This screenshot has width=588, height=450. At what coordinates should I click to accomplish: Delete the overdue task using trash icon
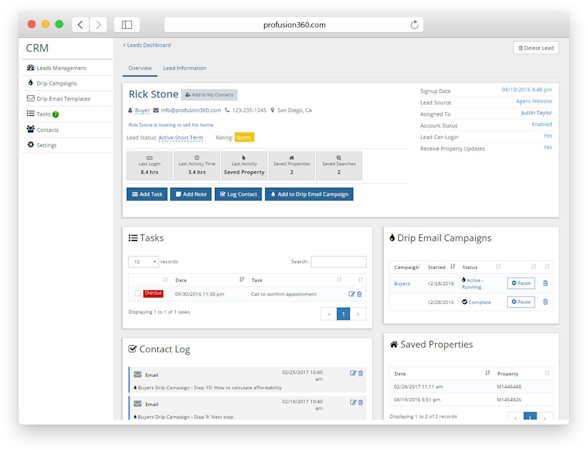pos(359,294)
